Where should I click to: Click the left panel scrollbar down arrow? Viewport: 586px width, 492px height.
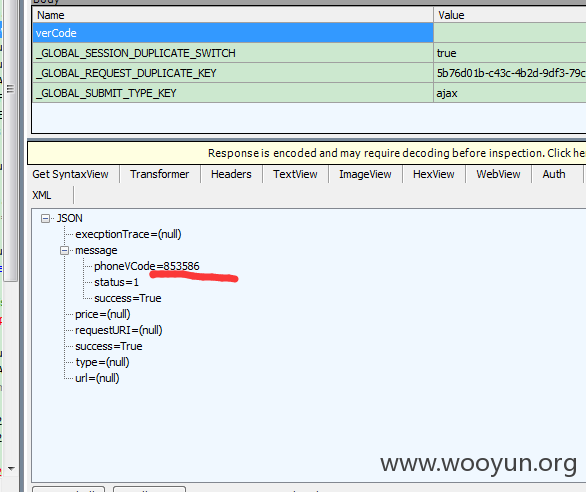11,468
